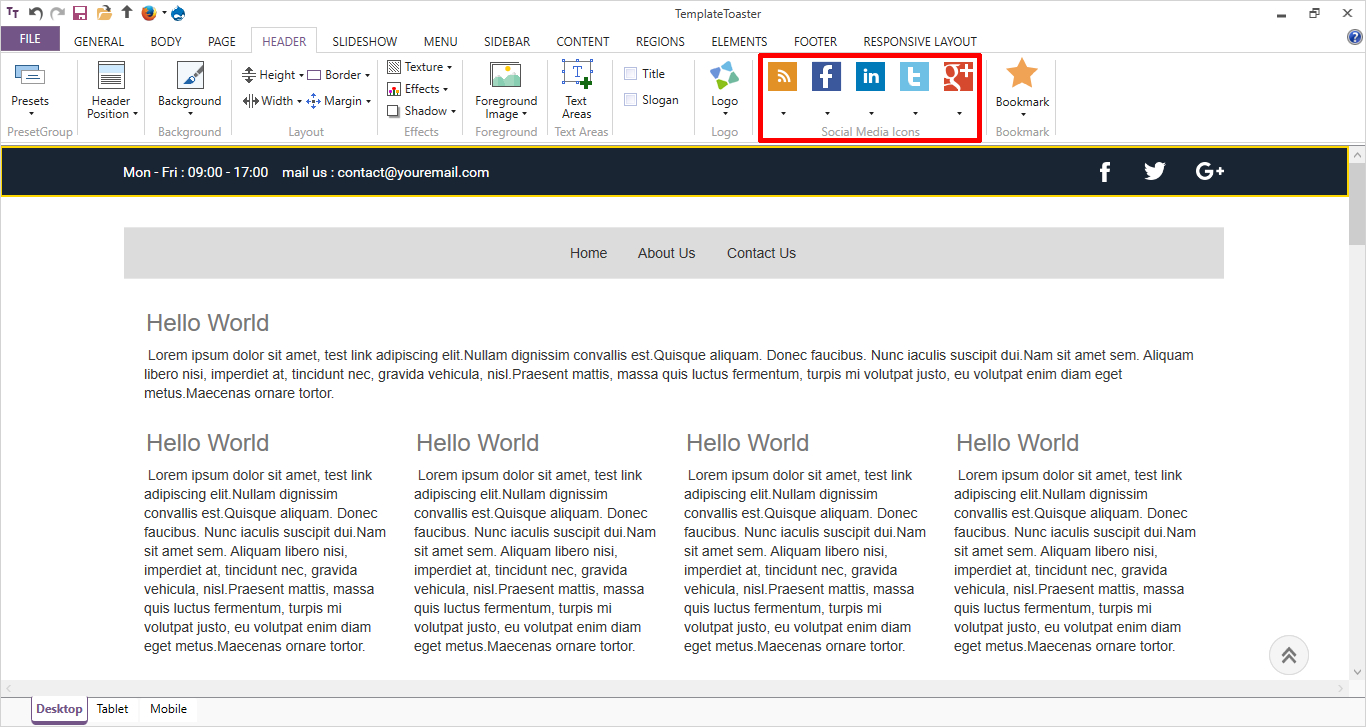Screen dimensions: 1366x727
Task: Switch to the SLIDESHOW ribbon tab
Action: click(365, 42)
